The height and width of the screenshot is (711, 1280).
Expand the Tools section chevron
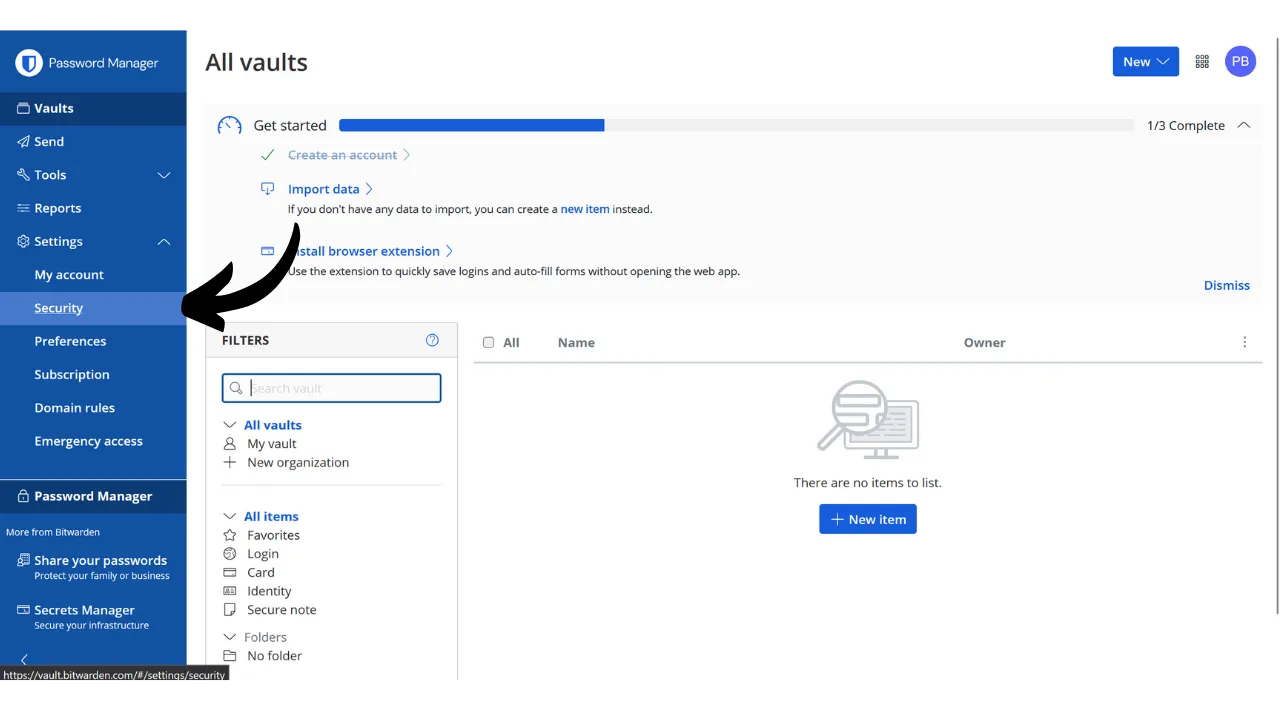(x=164, y=175)
